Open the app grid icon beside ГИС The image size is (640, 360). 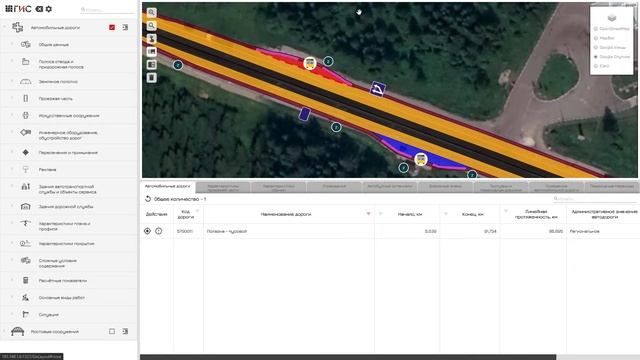click(x=9, y=9)
